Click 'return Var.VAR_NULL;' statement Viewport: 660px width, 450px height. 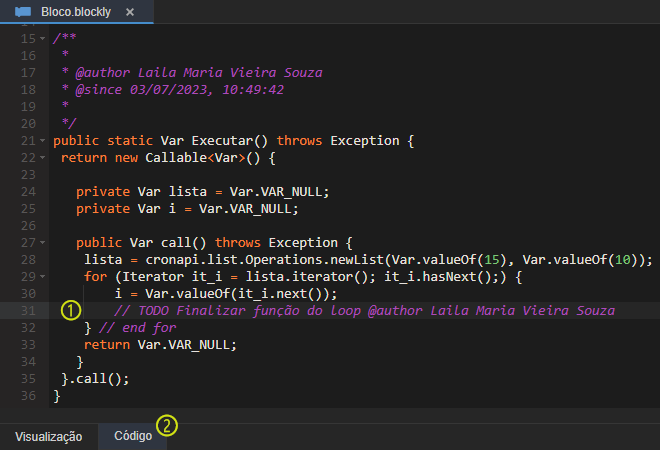(160, 345)
